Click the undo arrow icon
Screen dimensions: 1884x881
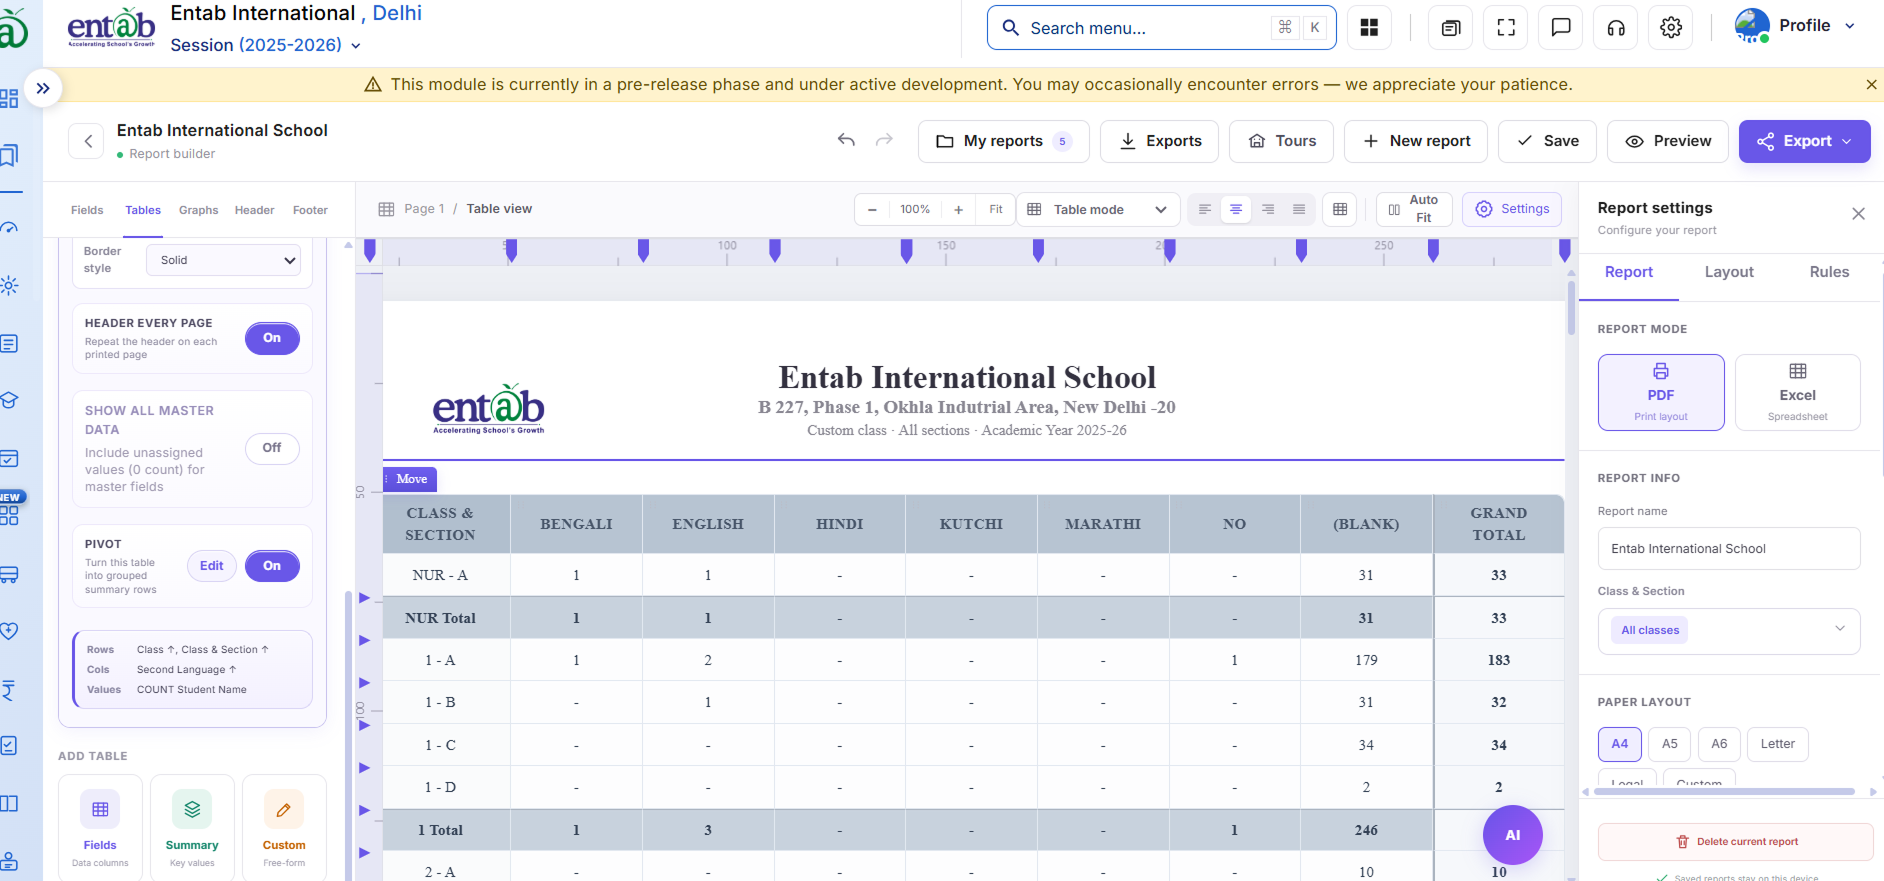tap(846, 140)
